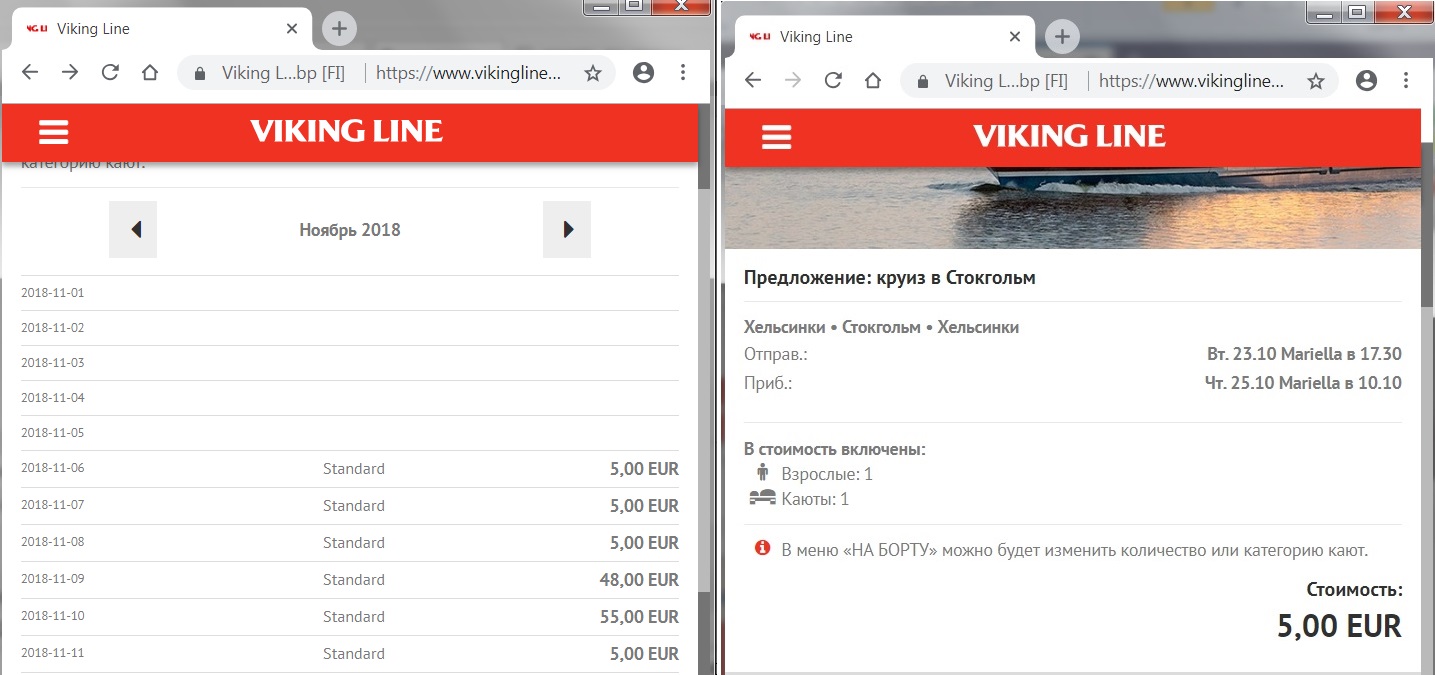Select 2018-11-09 row priced 48,00 EUR
The image size is (1435, 675).
tap(350, 580)
